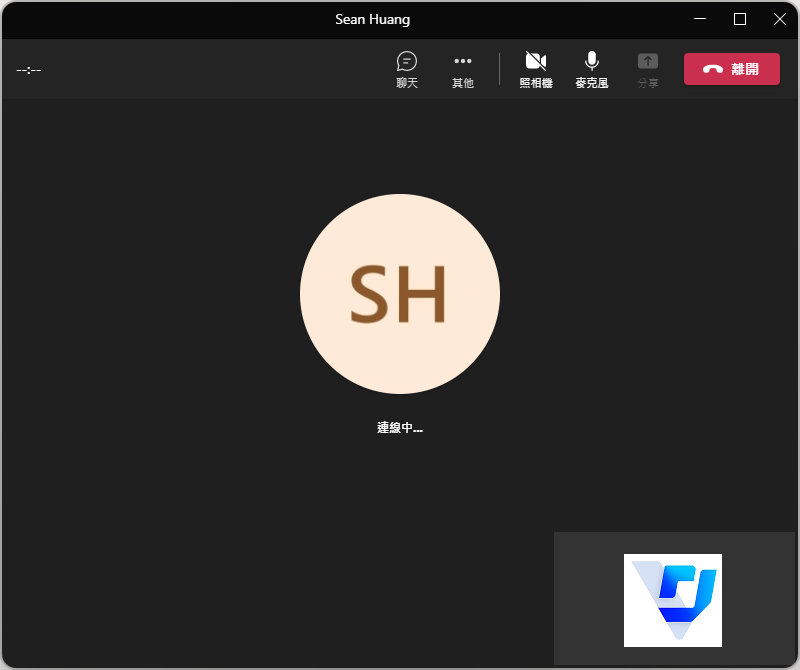Image resolution: width=800 pixels, height=670 pixels.
Task: Open the chat speech bubble icon
Action: coord(407,61)
